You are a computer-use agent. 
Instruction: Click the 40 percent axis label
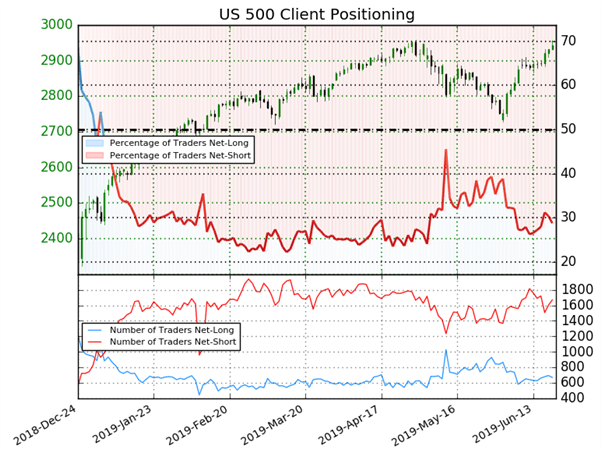click(x=568, y=173)
